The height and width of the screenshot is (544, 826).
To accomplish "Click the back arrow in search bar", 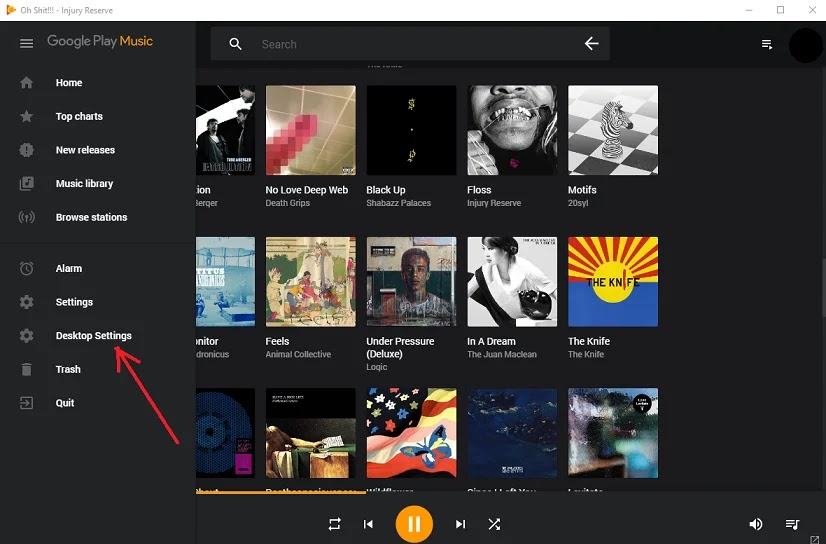I will (592, 44).
